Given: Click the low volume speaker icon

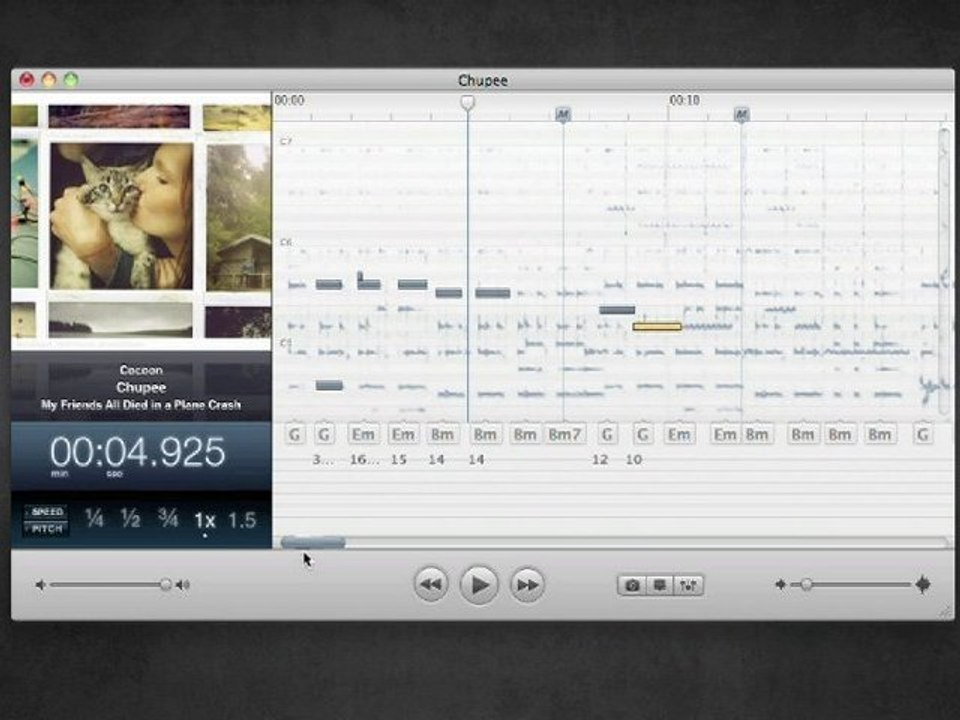Looking at the screenshot, I should coord(40,585).
